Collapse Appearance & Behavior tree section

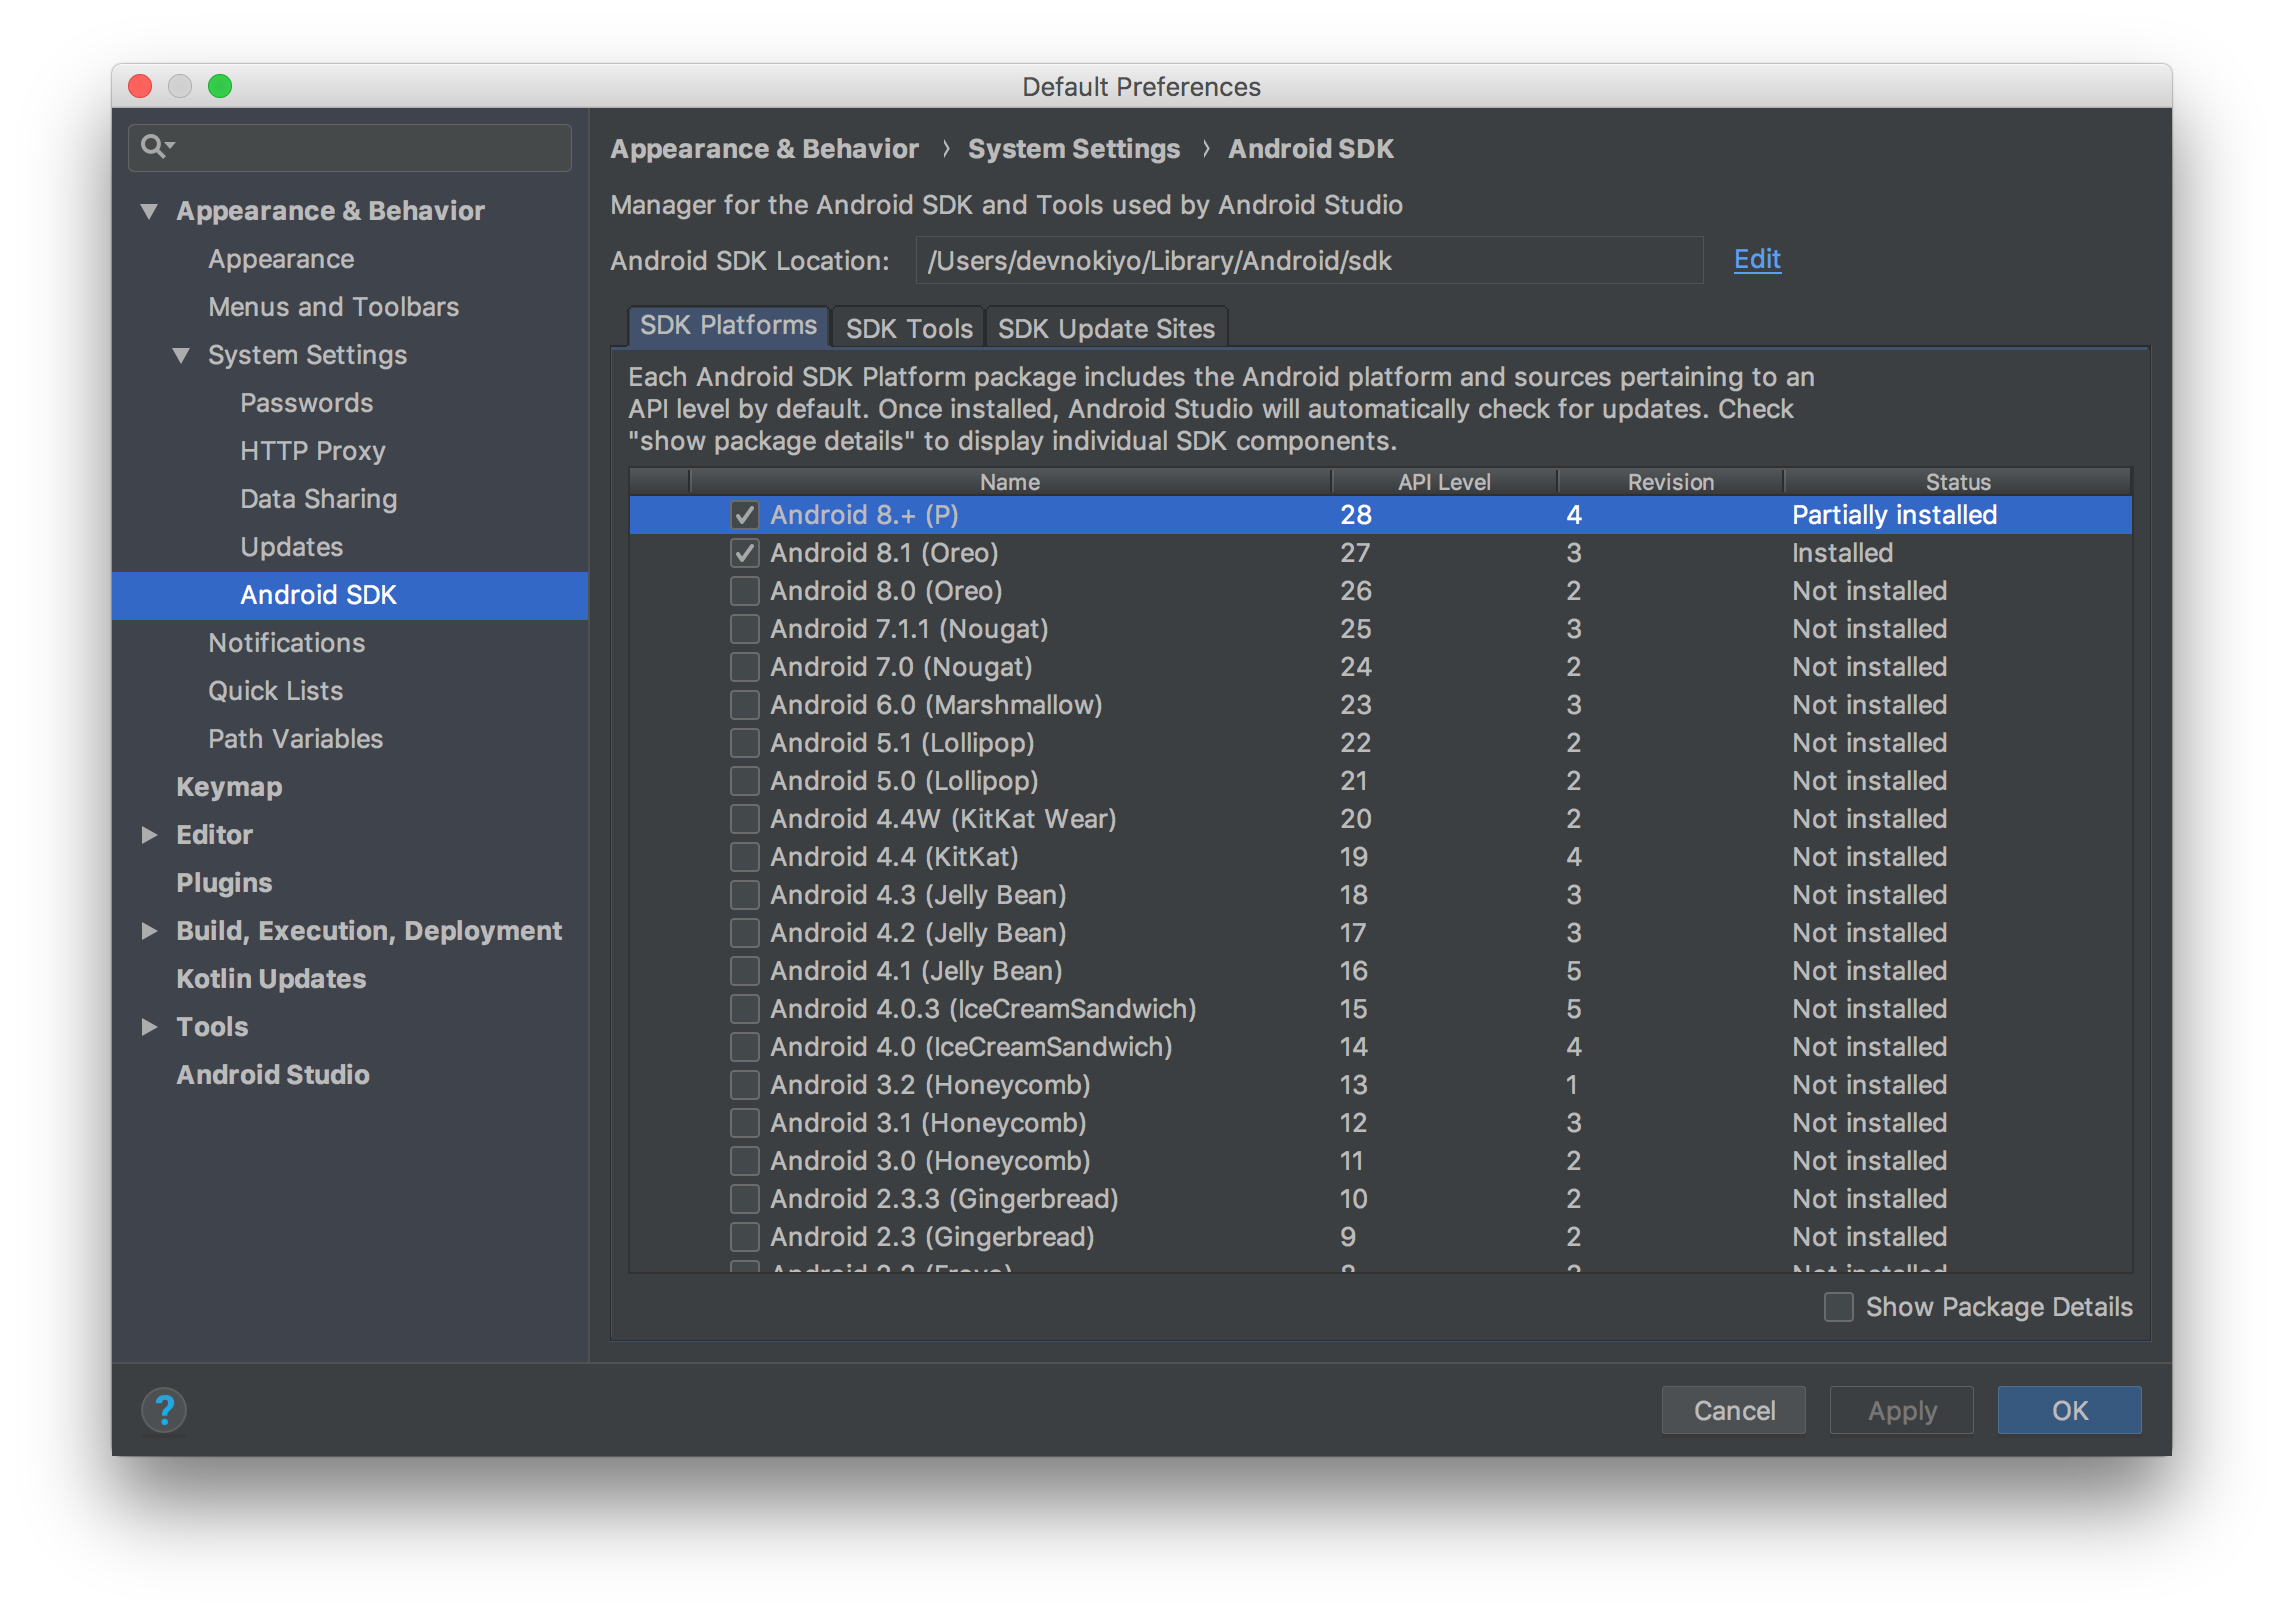click(149, 211)
